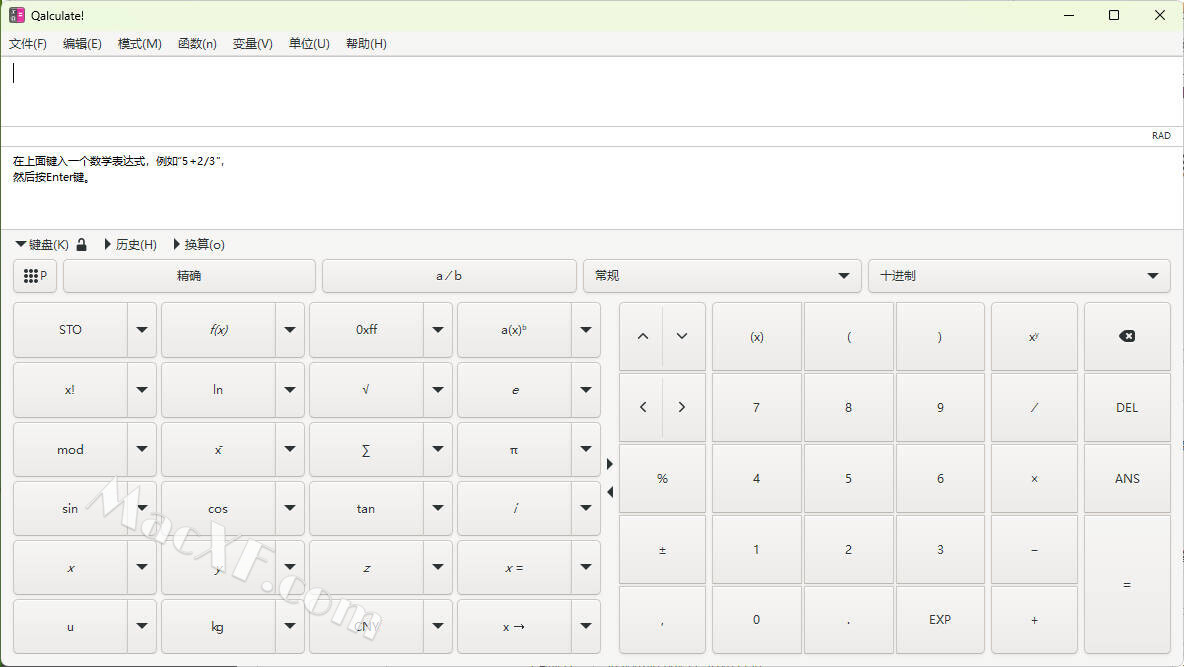Insert pi constant key

pos(514,449)
